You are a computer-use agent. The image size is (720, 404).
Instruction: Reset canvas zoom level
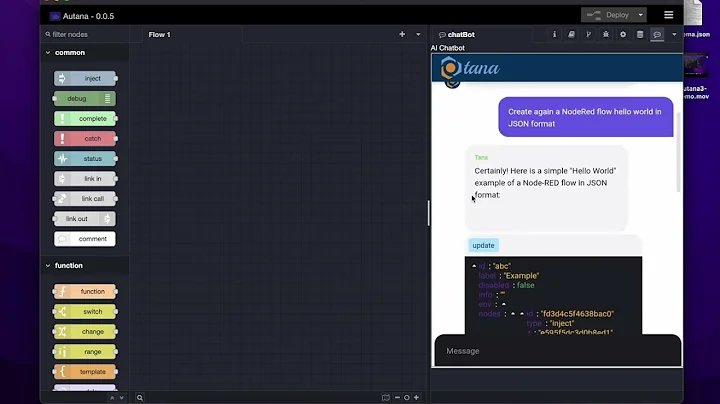406,398
